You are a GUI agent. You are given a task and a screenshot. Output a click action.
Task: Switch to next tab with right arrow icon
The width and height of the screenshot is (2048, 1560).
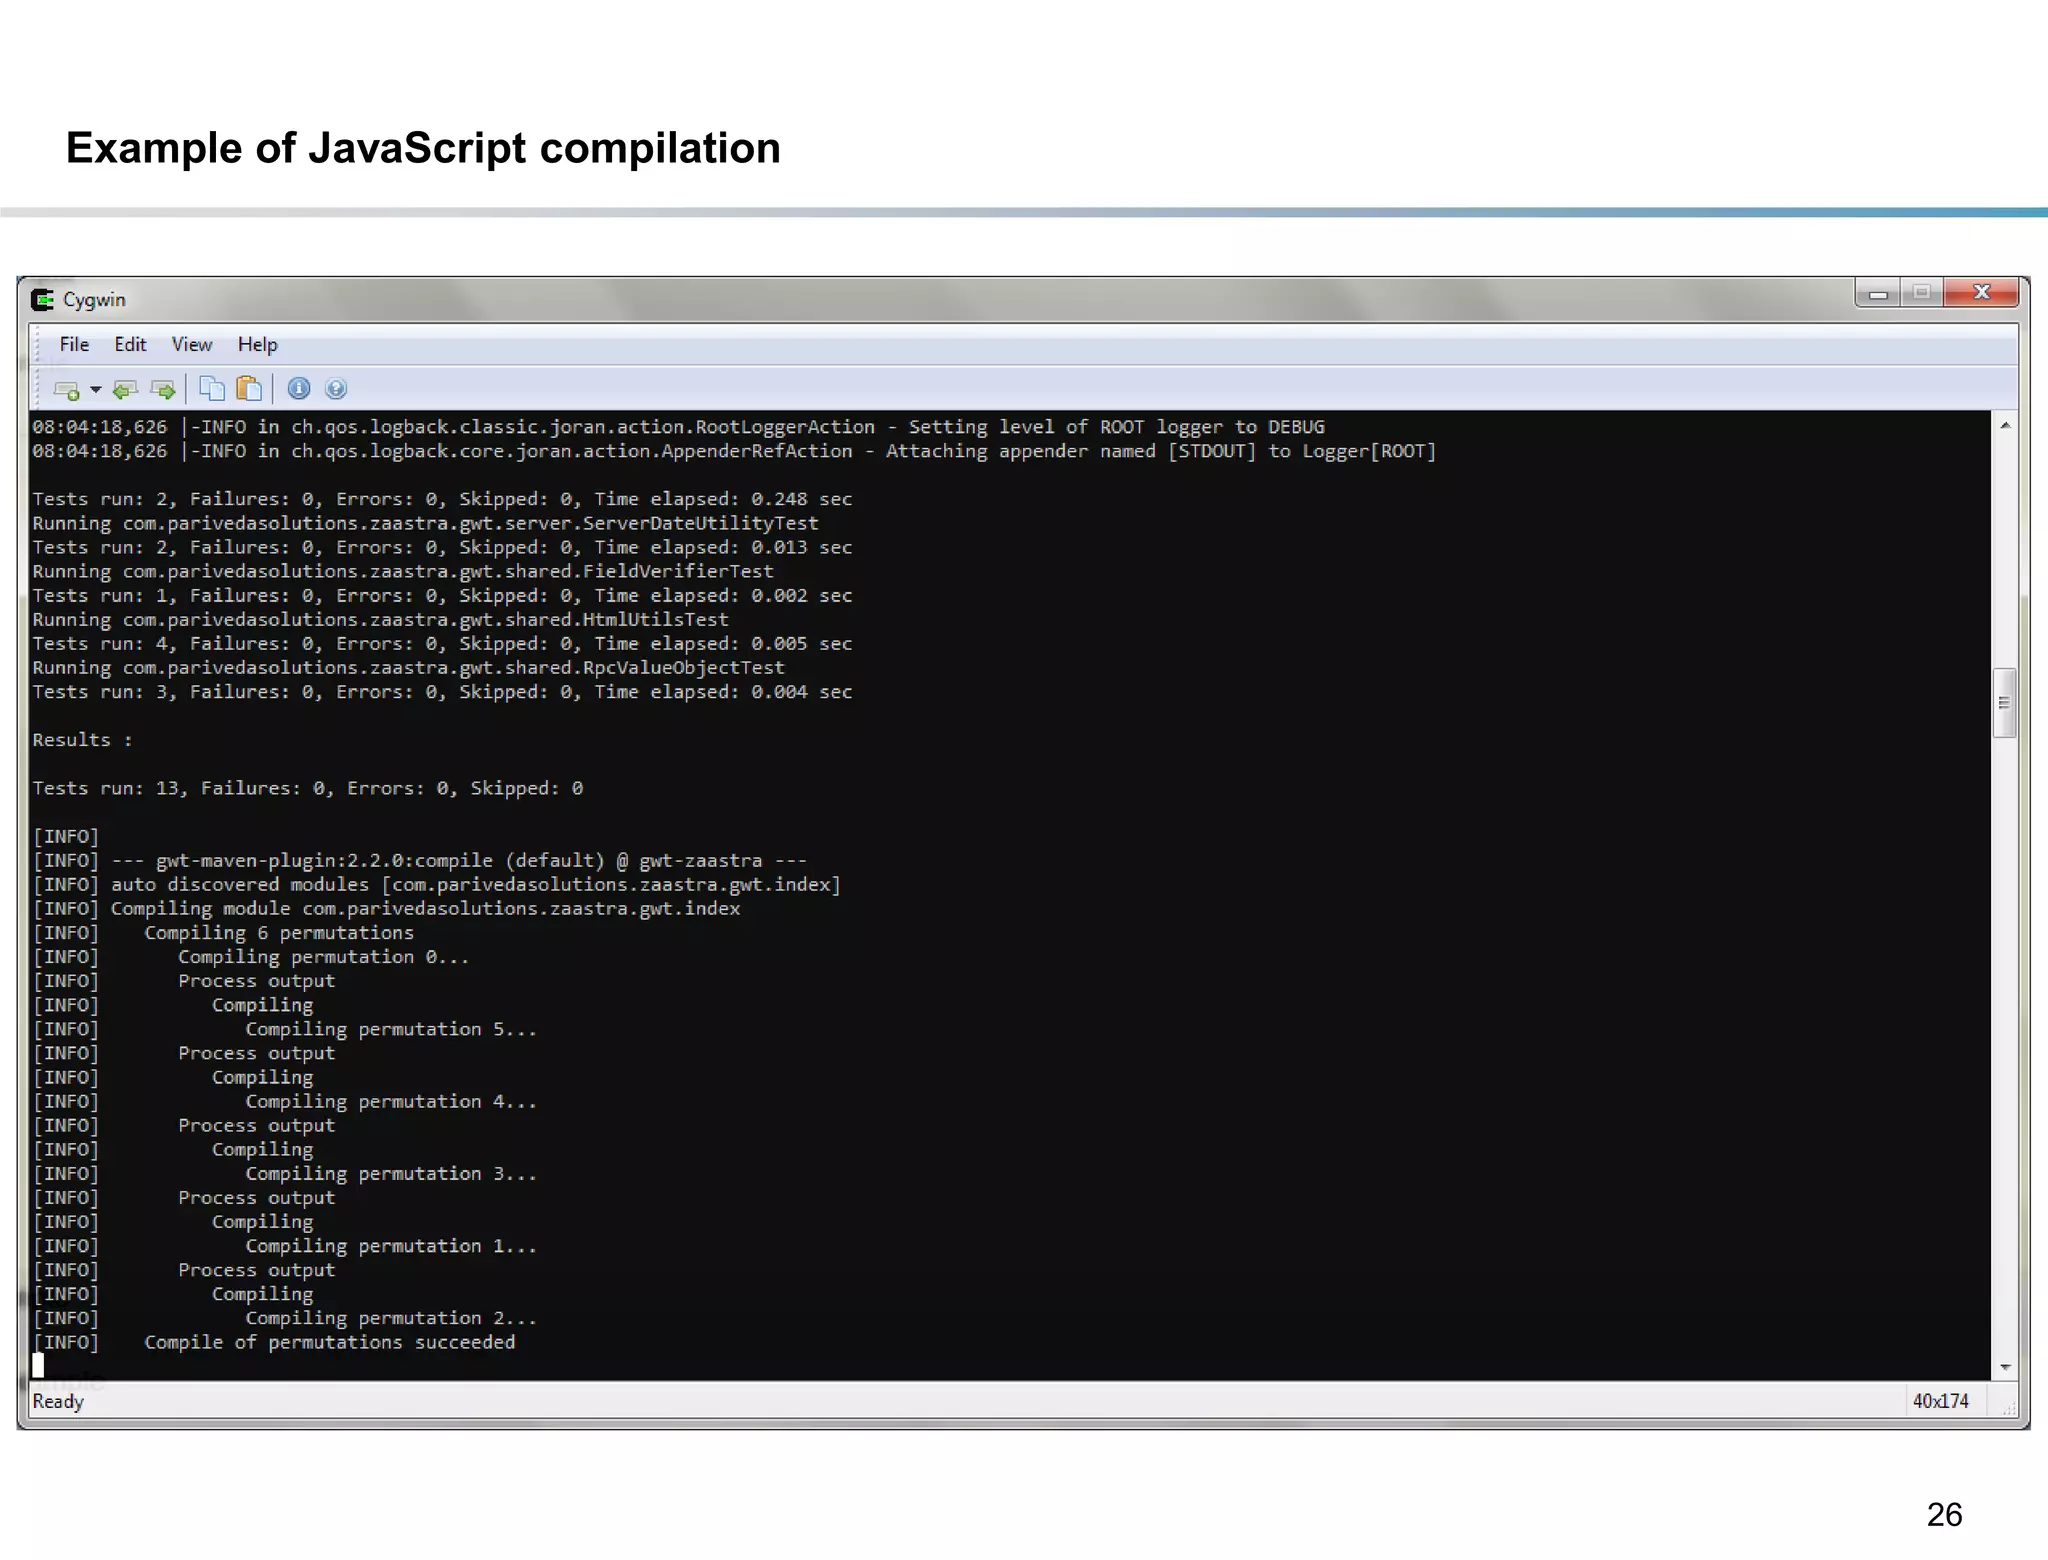[163, 389]
